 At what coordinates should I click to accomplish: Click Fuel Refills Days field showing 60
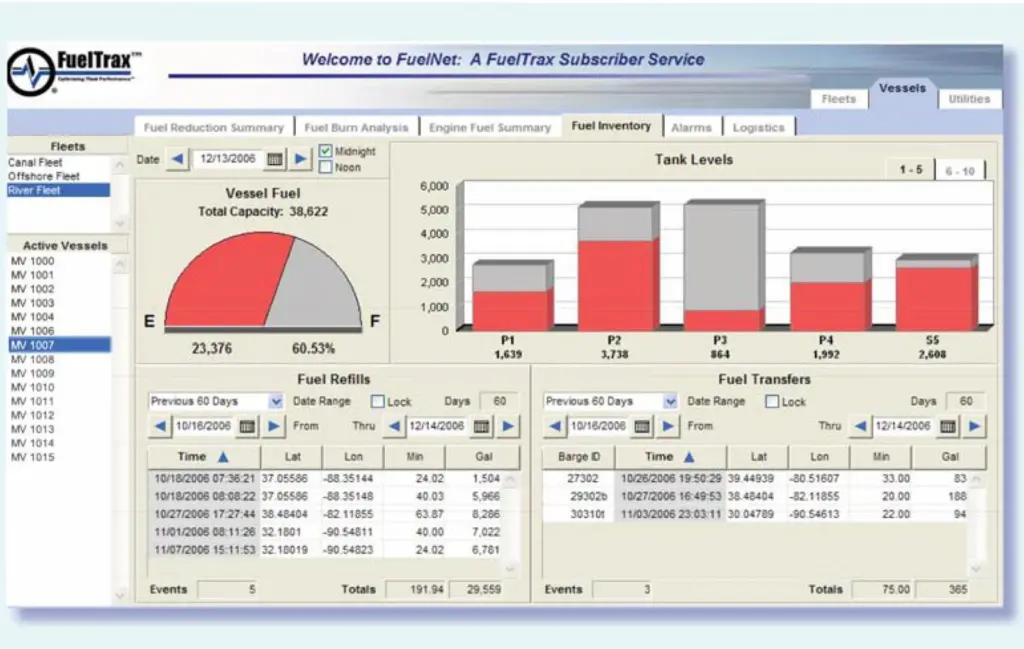pyautogui.click(x=499, y=402)
